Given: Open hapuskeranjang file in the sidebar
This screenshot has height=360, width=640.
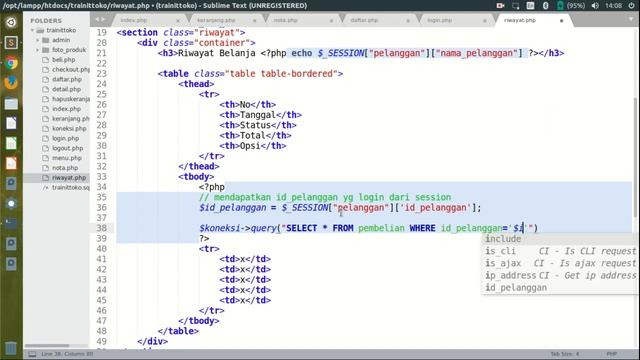Looking at the screenshot, I should (71, 99).
